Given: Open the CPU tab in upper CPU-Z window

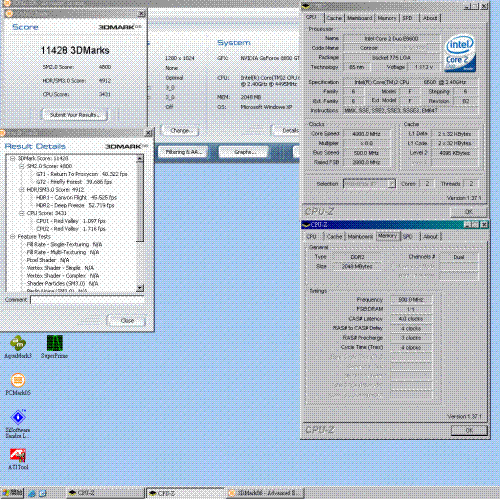Looking at the screenshot, I should pyautogui.click(x=311, y=17).
